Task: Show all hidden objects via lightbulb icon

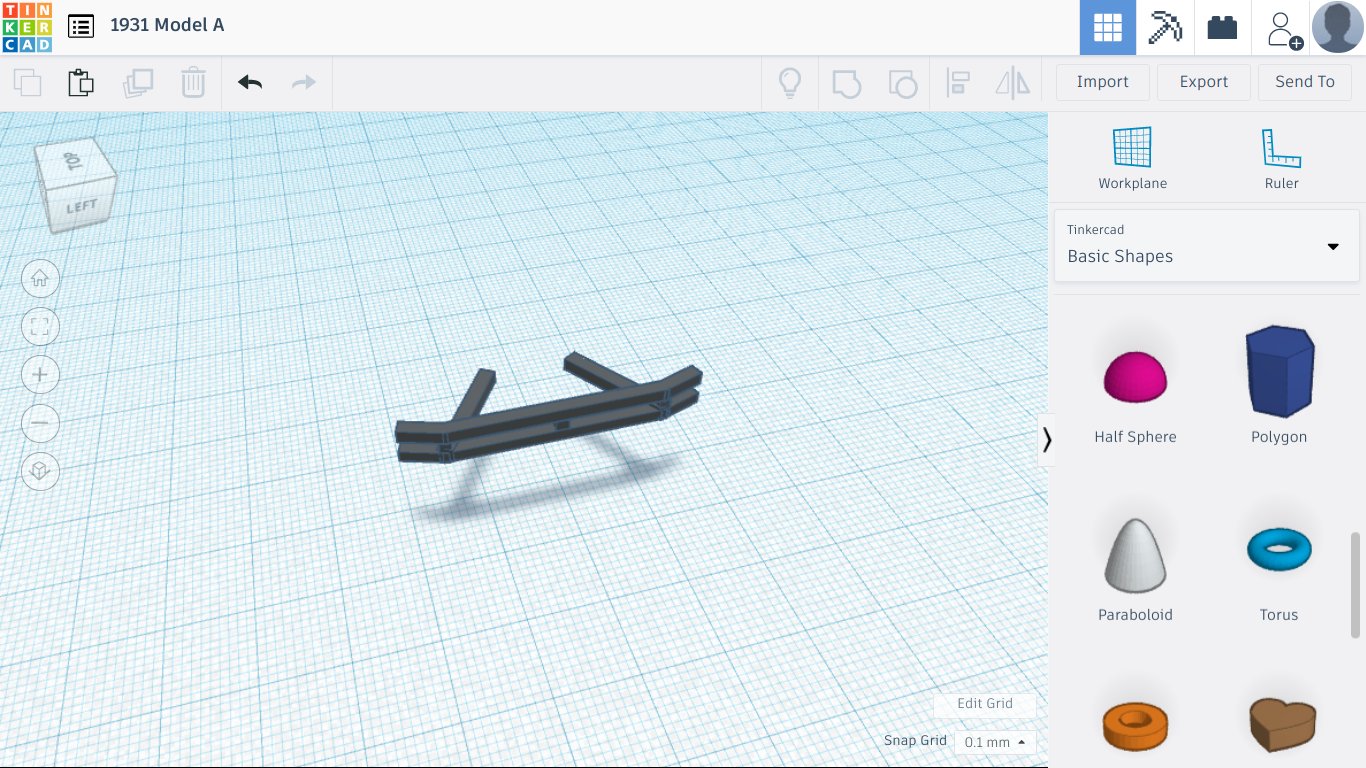Action: pos(790,83)
